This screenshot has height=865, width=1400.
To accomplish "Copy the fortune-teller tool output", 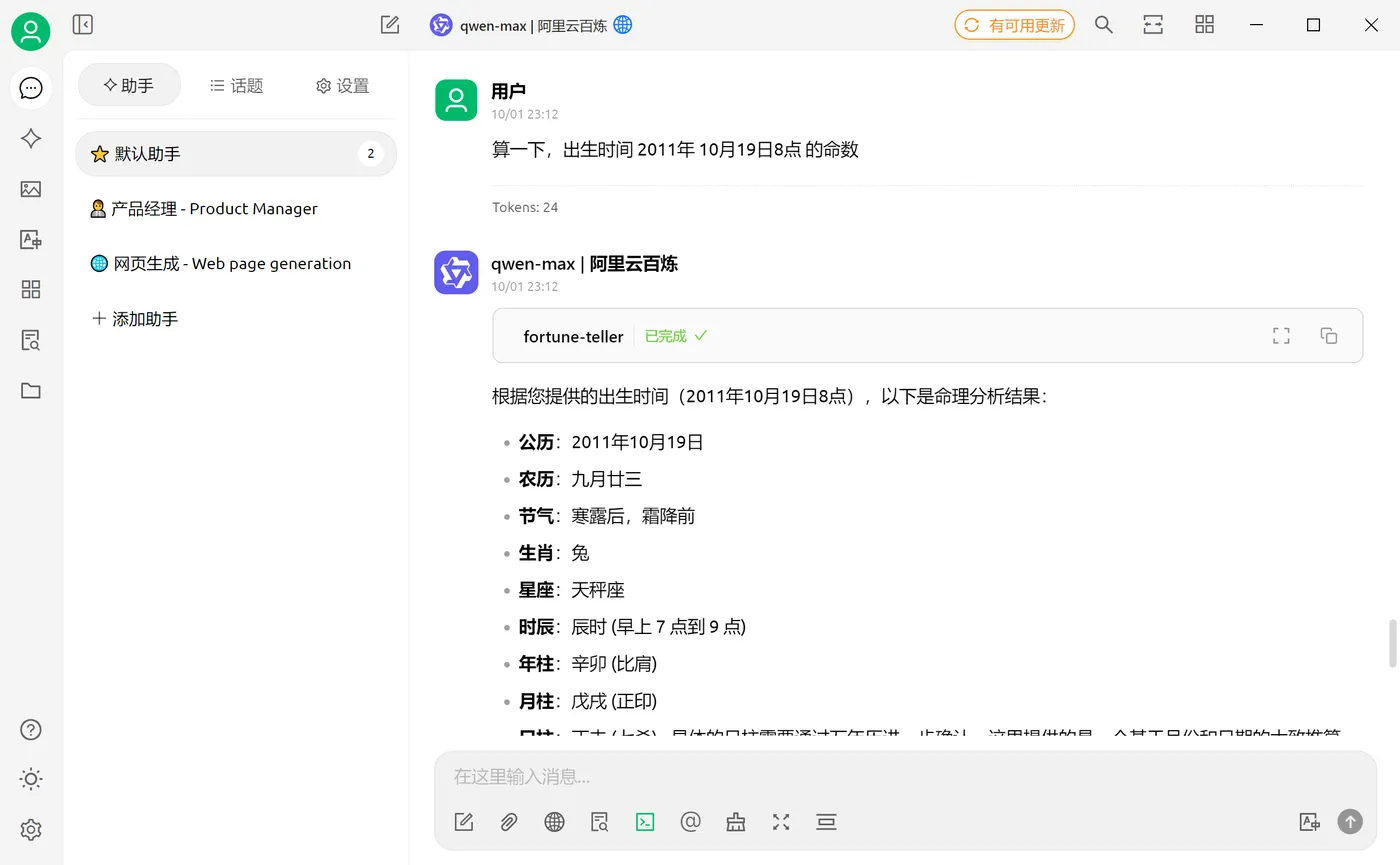I will click(x=1329, y=335).
